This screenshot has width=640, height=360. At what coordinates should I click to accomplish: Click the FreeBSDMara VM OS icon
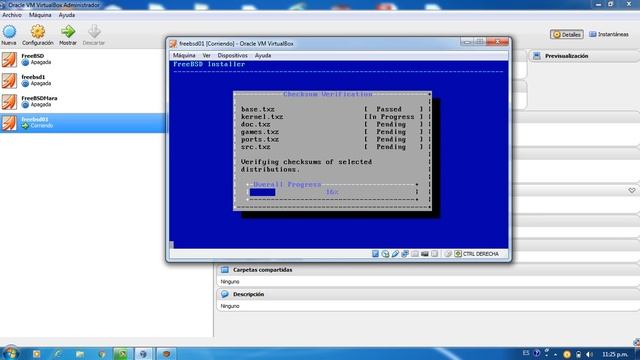pos(9,102)
